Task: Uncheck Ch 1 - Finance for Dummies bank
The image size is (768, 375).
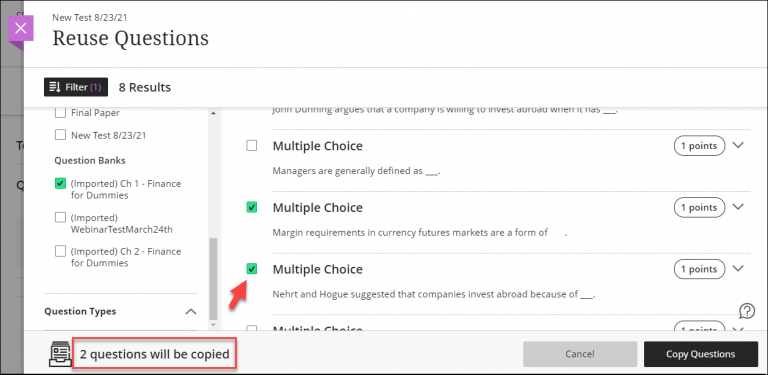Action: click(x=60, y=184)
